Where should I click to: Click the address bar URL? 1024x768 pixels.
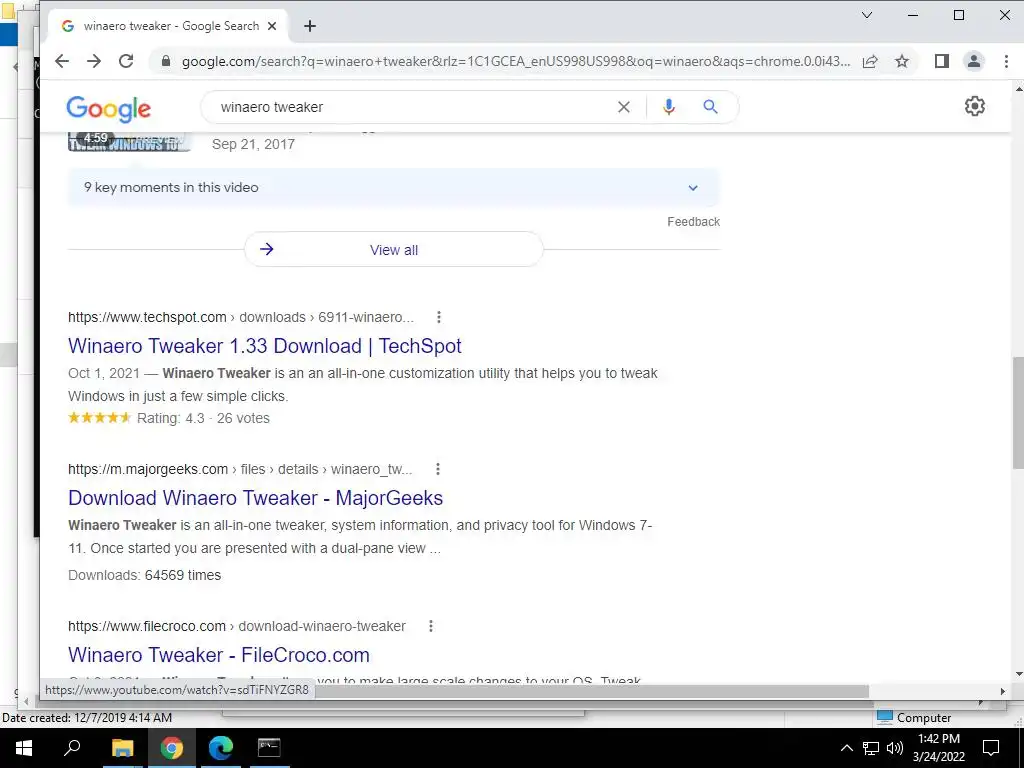(x=516, y=61)
